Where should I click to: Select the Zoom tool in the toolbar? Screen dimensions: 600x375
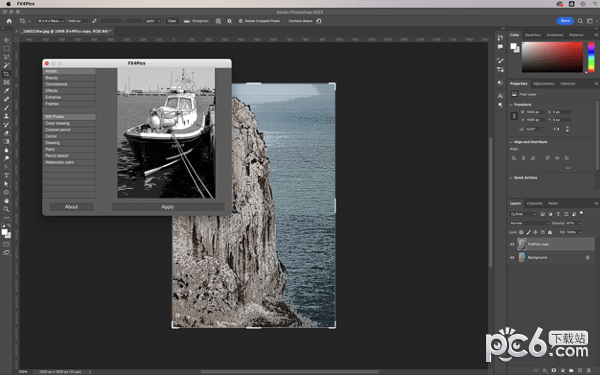click(7, 209)
